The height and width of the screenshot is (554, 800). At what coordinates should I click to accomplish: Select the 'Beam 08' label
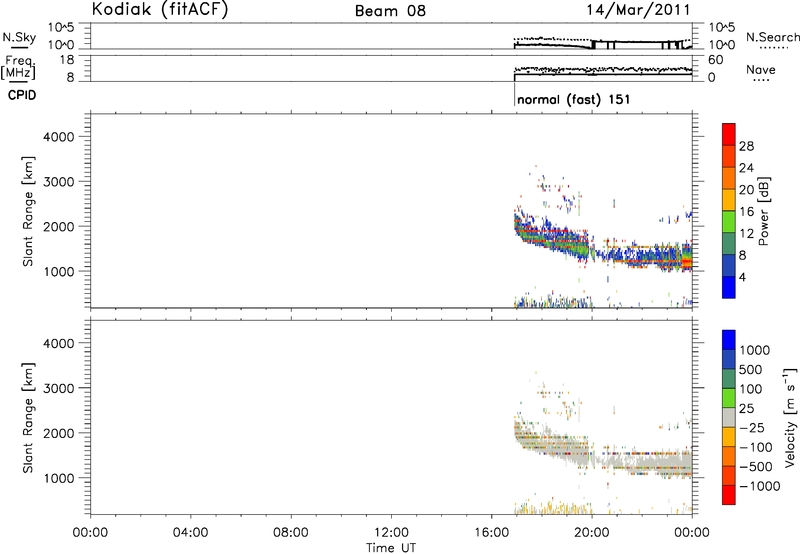point(390,11)
